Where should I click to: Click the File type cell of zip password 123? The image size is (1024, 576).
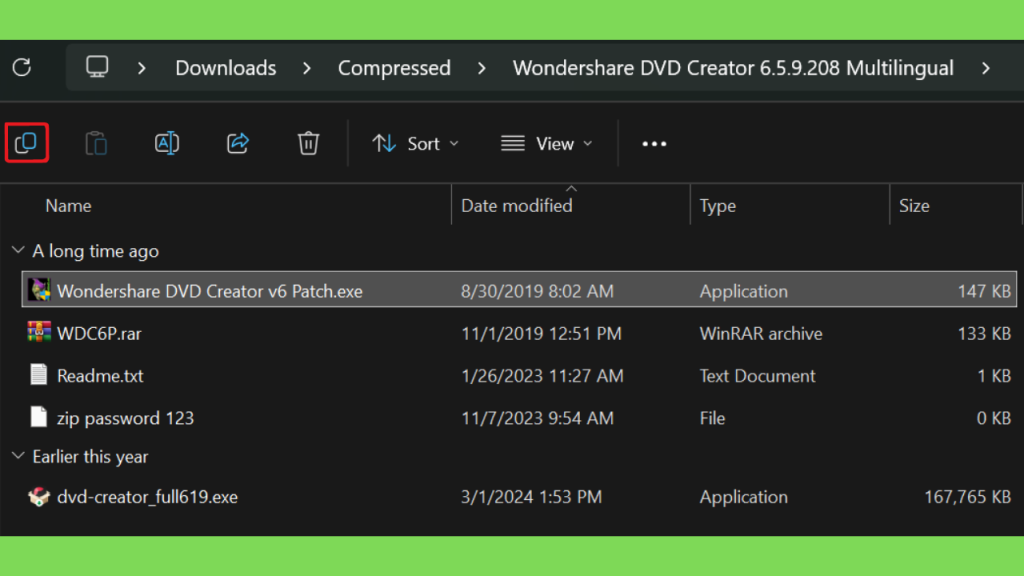point(712,418)
